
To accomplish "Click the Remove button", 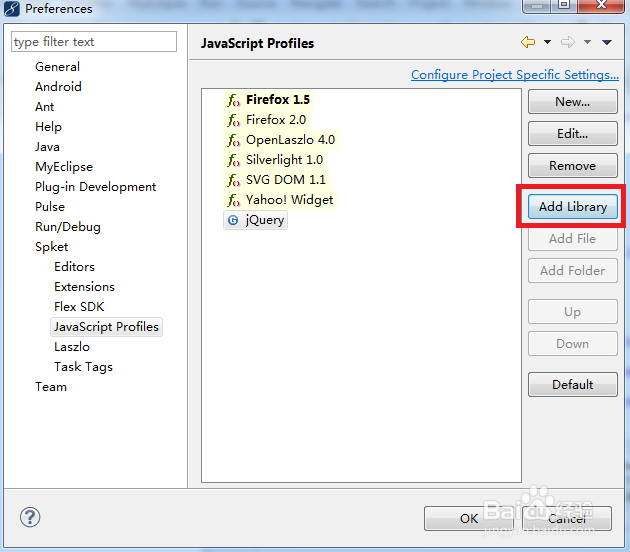I will tap(573, 166).
